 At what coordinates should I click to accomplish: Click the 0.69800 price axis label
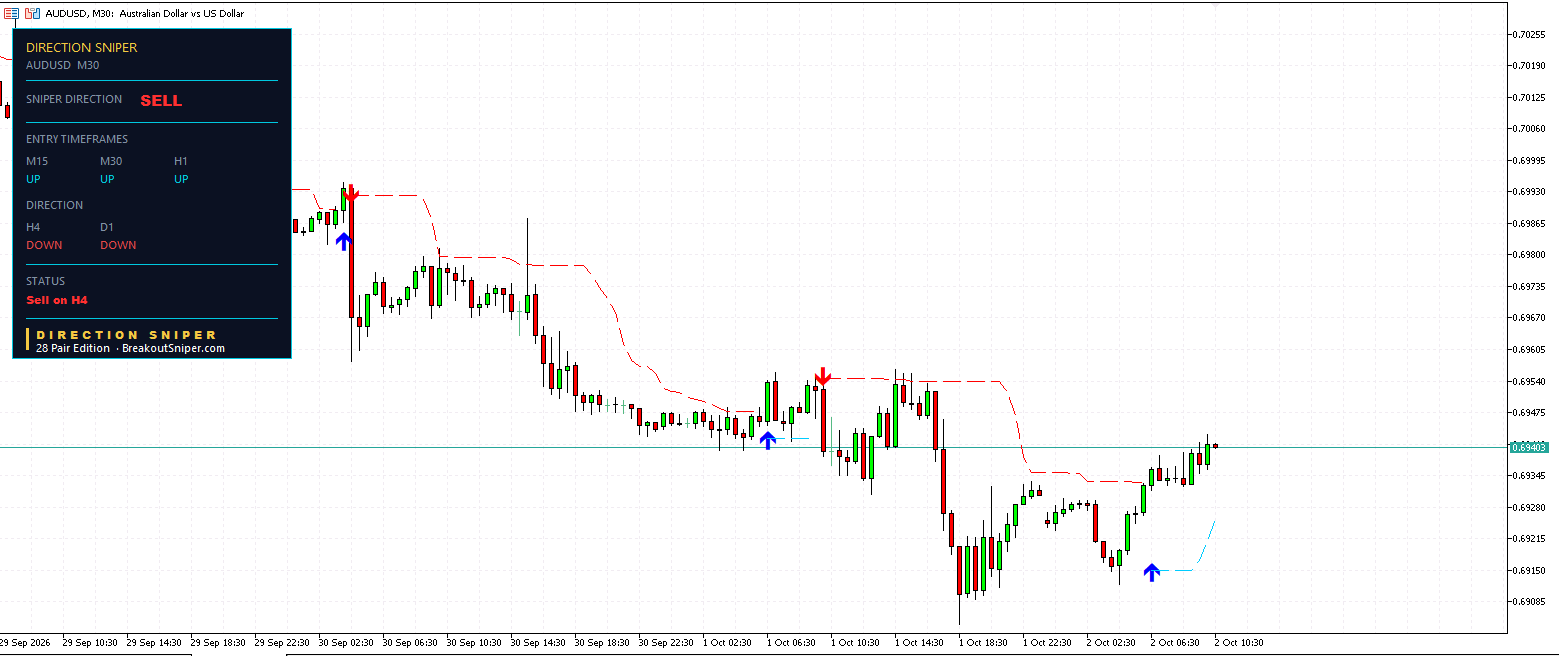pyautogui.click(x=1530, y=254)
